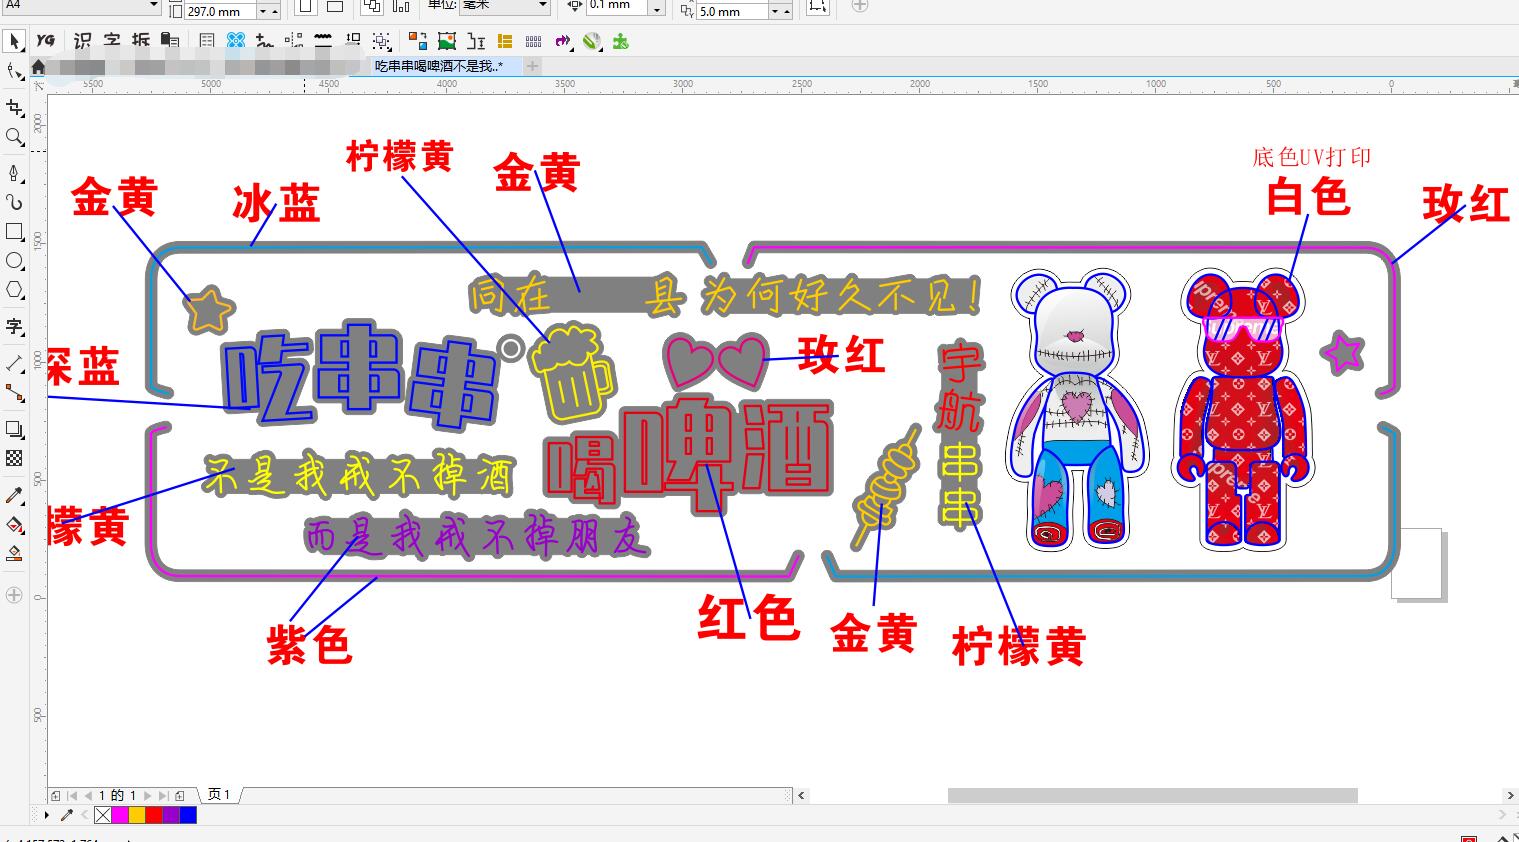The height and width of the screenshot is (842, 1519).
Task: Click the green puzzle piece icon
Action: pos(621,41)
